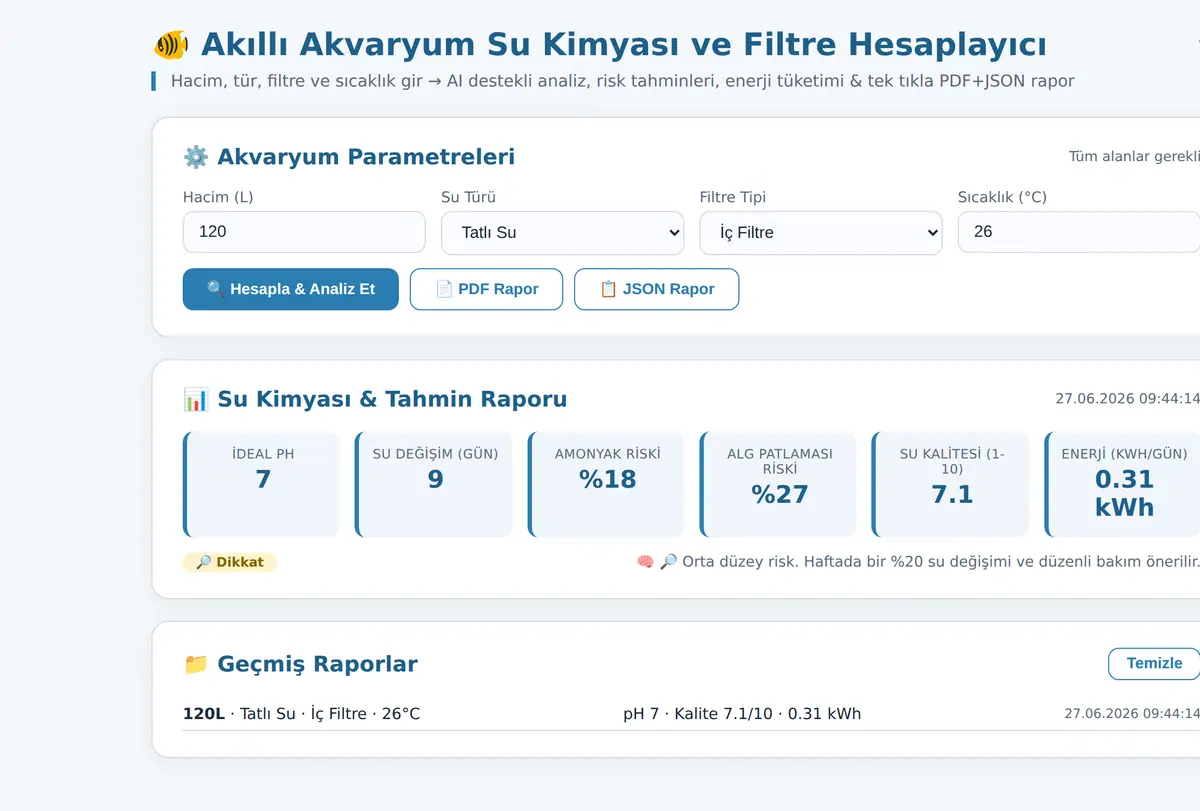Open the Su Türü dropdown
The width and height of the screenshot is (1200, 811).
562,233
